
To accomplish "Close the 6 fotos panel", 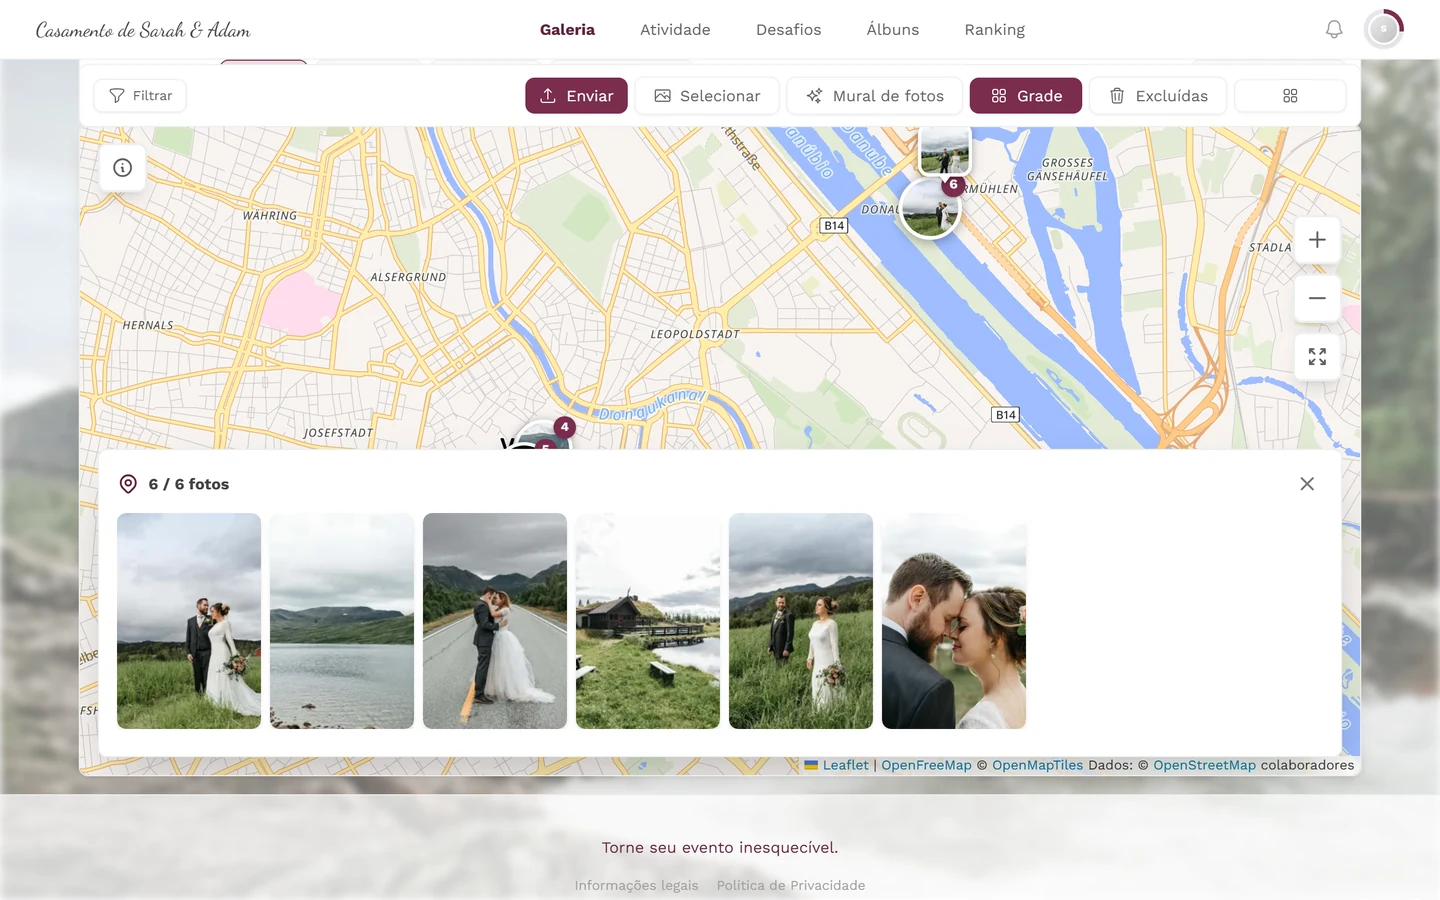I will (x=1307, y=484).
